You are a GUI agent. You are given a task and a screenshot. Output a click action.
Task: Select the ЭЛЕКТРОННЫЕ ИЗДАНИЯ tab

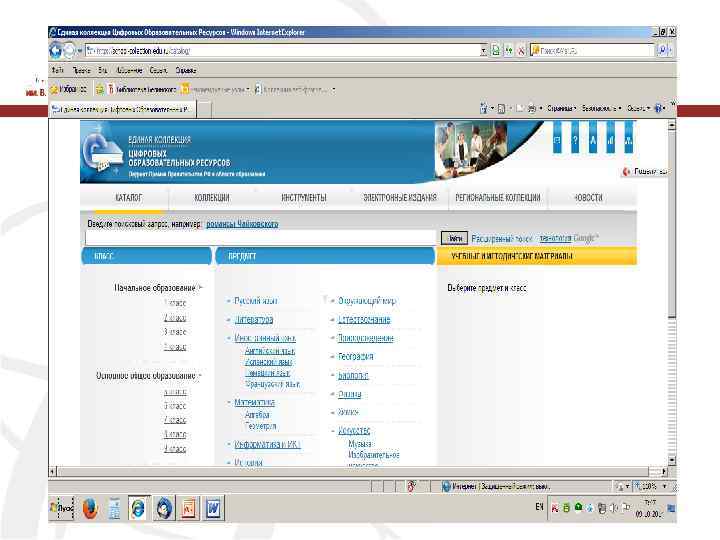400,197
